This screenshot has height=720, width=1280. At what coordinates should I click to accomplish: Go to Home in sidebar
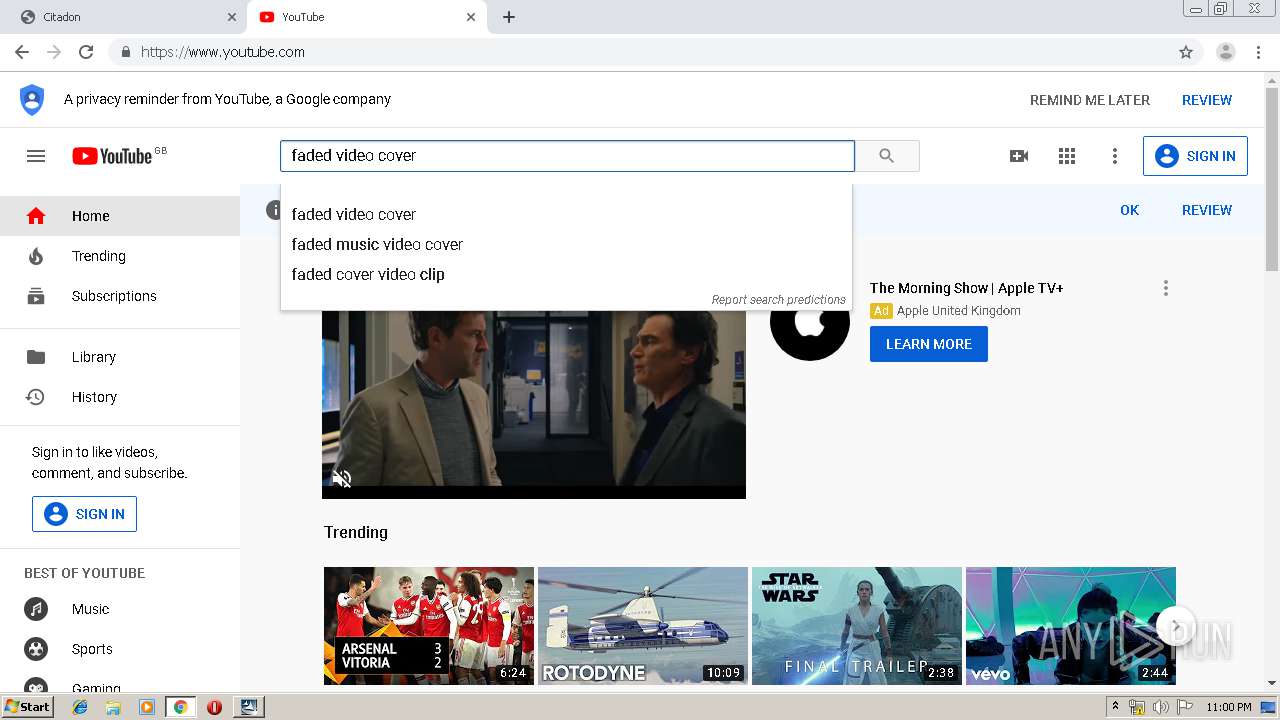coord(120,216)
